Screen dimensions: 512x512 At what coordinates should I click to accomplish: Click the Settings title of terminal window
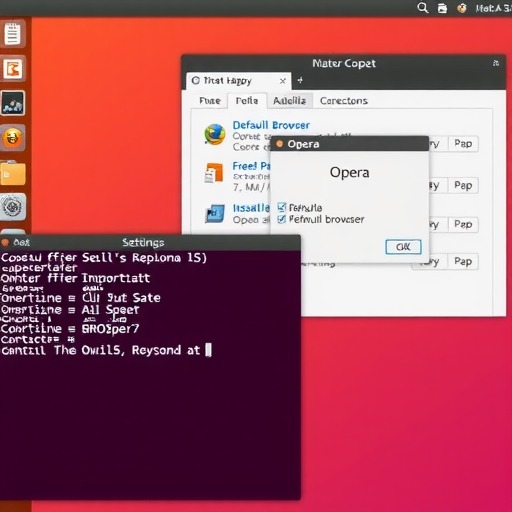[x=143, y=242]
